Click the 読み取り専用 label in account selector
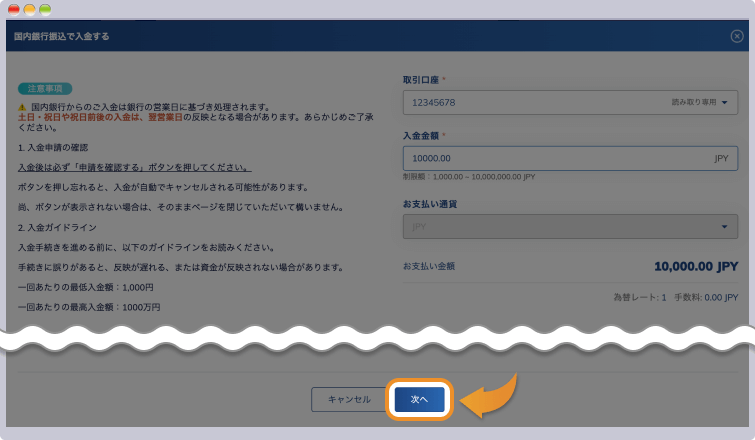This screenshot has height=440, width=755. click(x=692, y=102)
